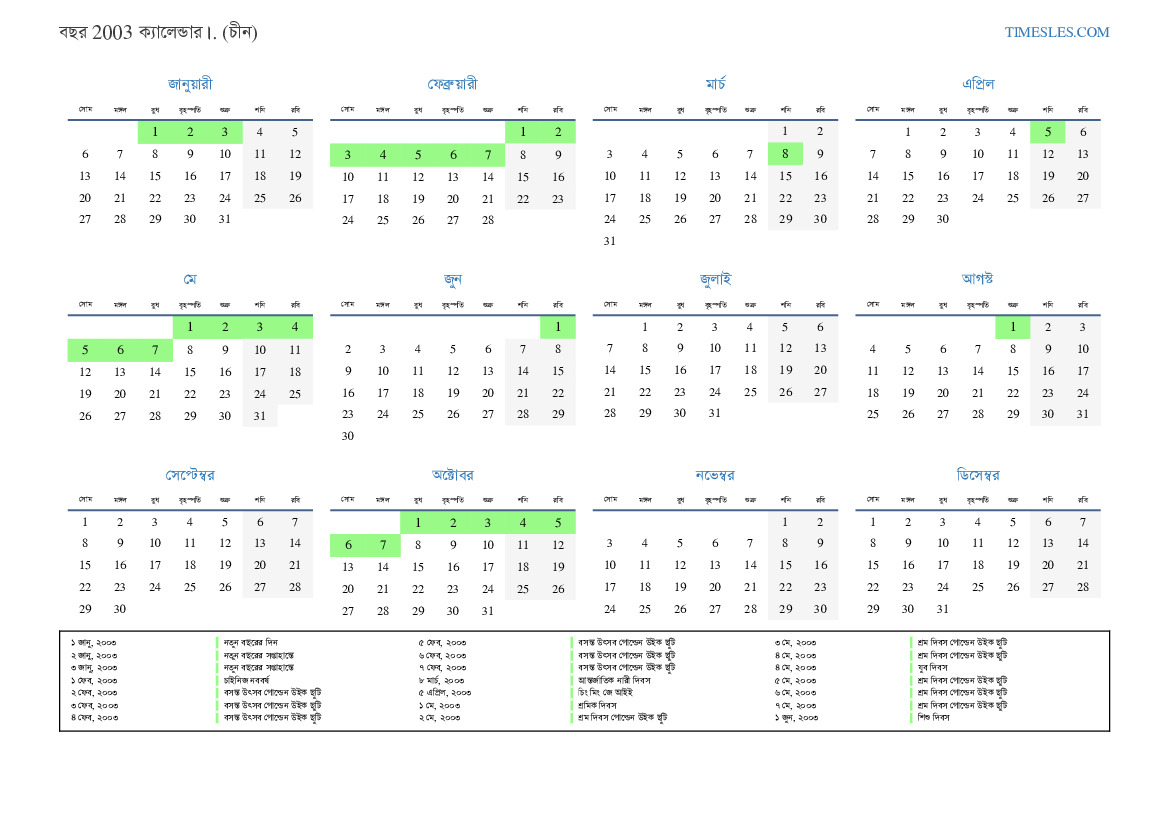Open the TIMESLES.COM link
1169x827 pixels.
[x=1056, y=32]
